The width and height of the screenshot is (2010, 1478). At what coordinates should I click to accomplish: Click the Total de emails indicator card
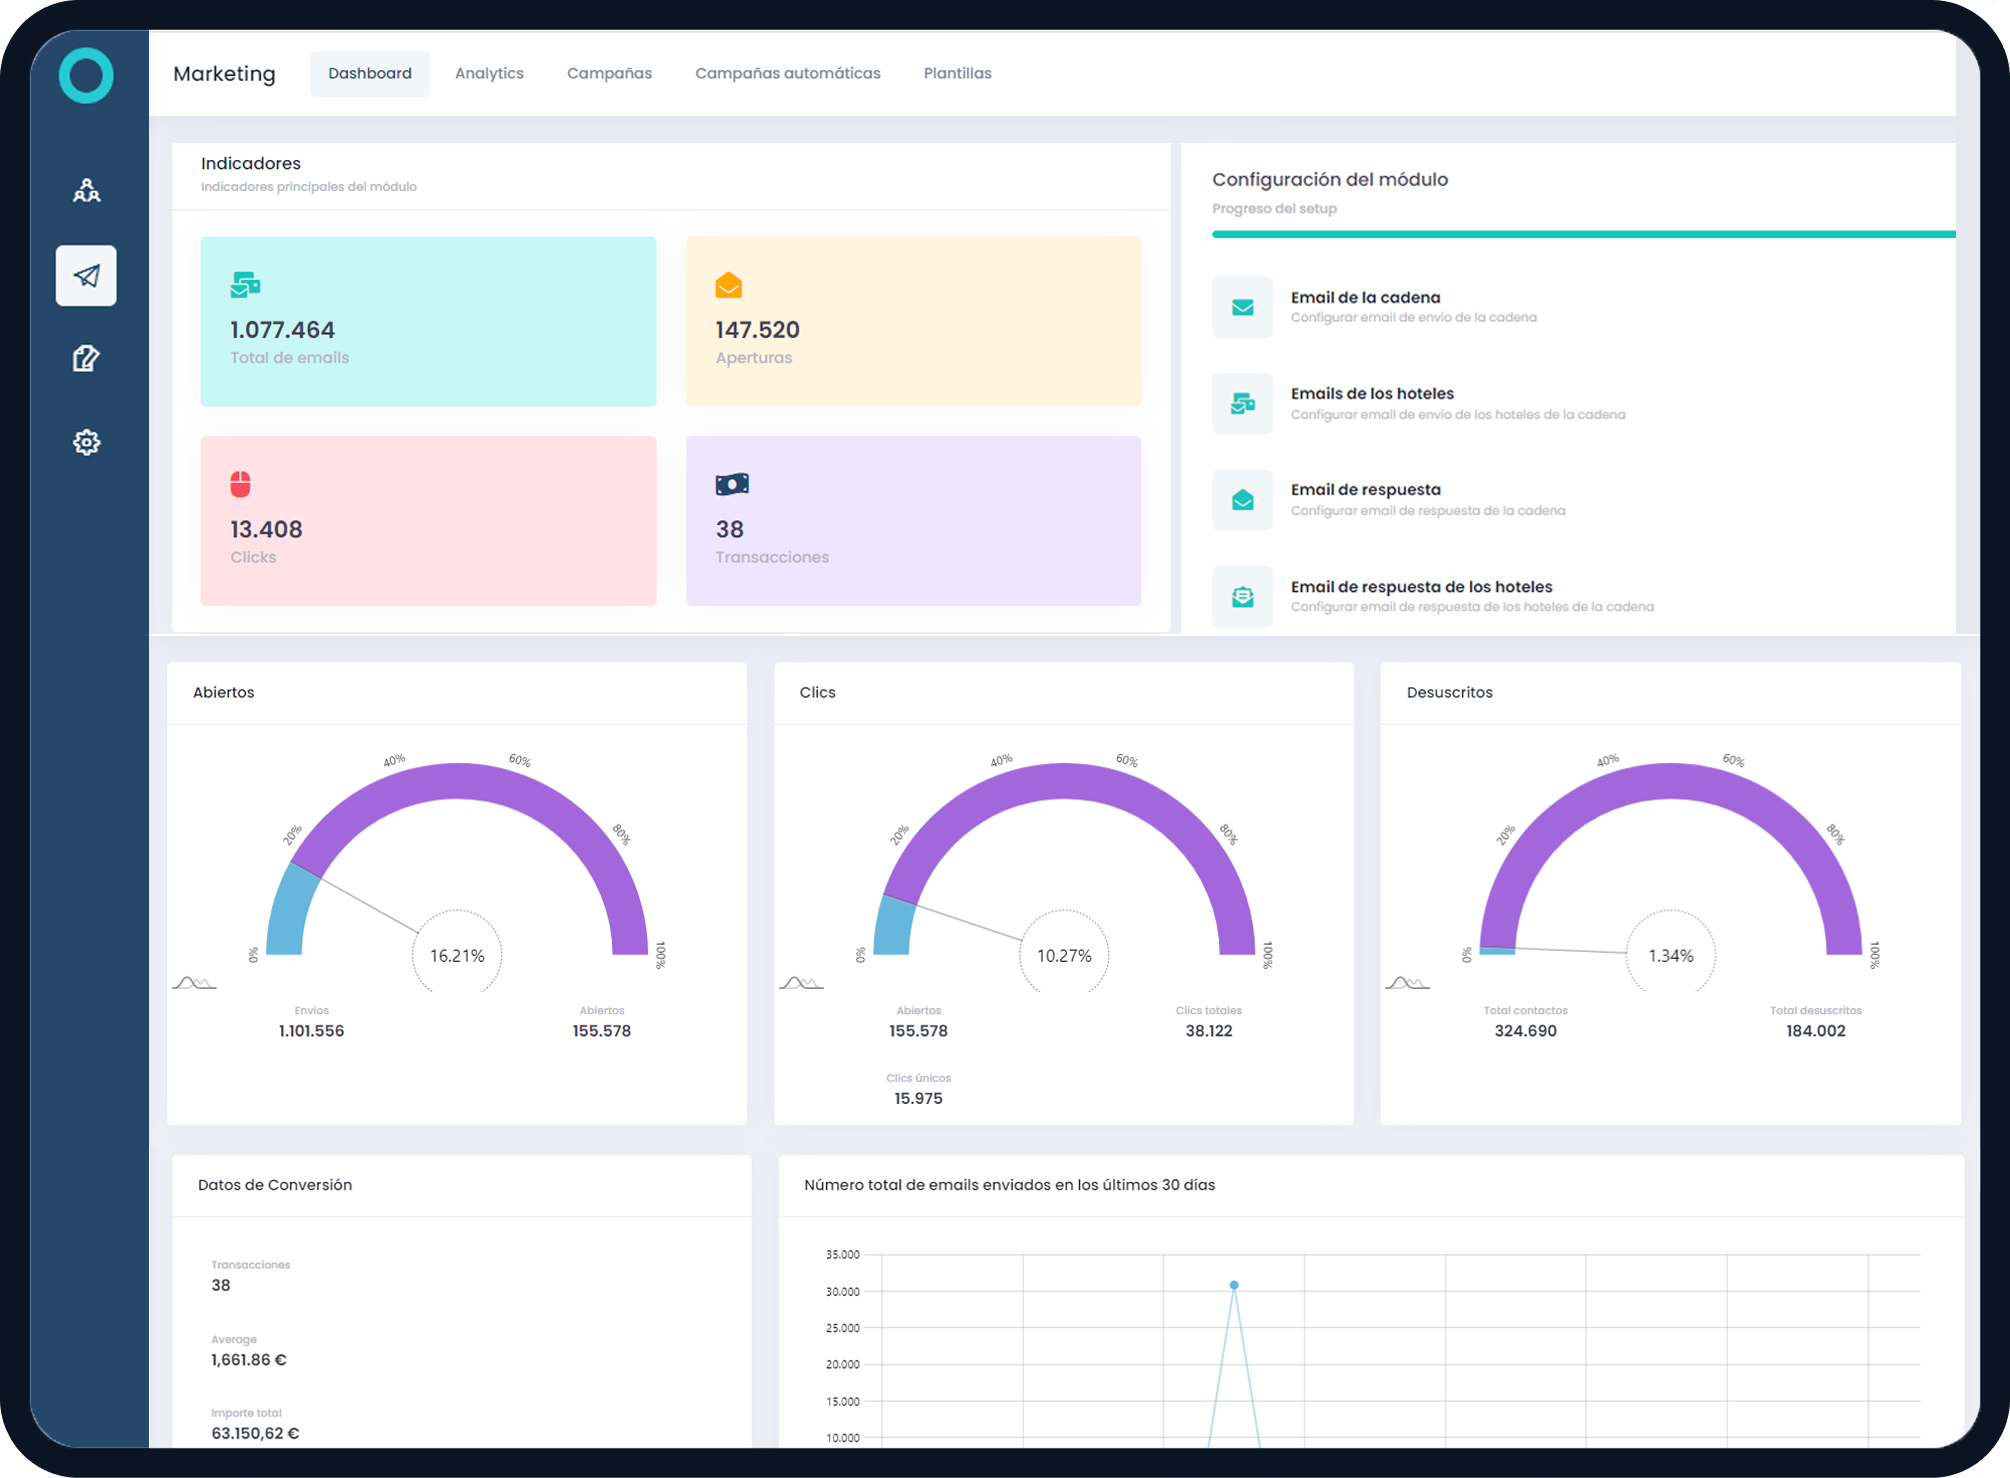[428, 321]
